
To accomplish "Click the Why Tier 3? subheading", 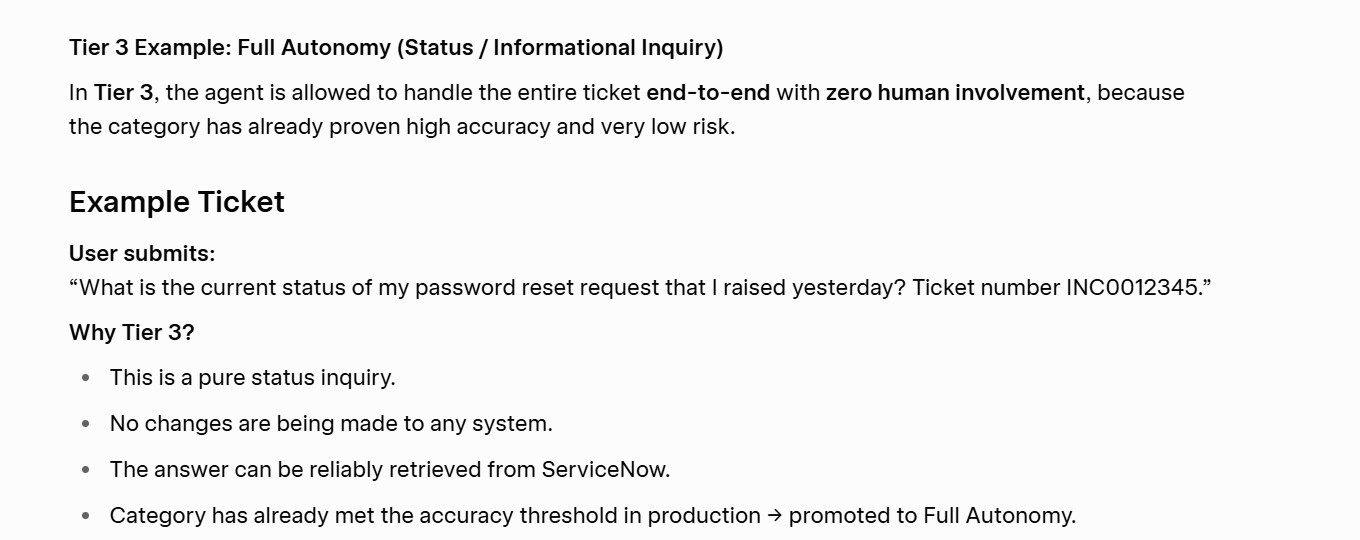I will [132, 332].
